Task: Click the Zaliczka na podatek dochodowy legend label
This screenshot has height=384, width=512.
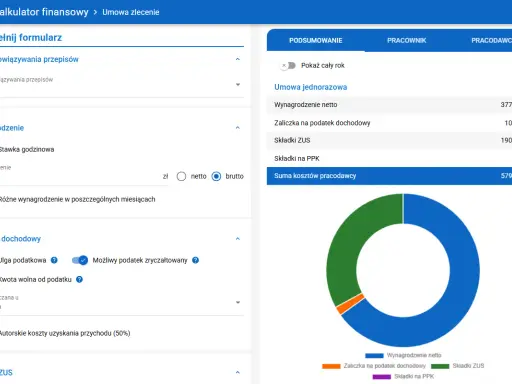Action: [385, 366]
